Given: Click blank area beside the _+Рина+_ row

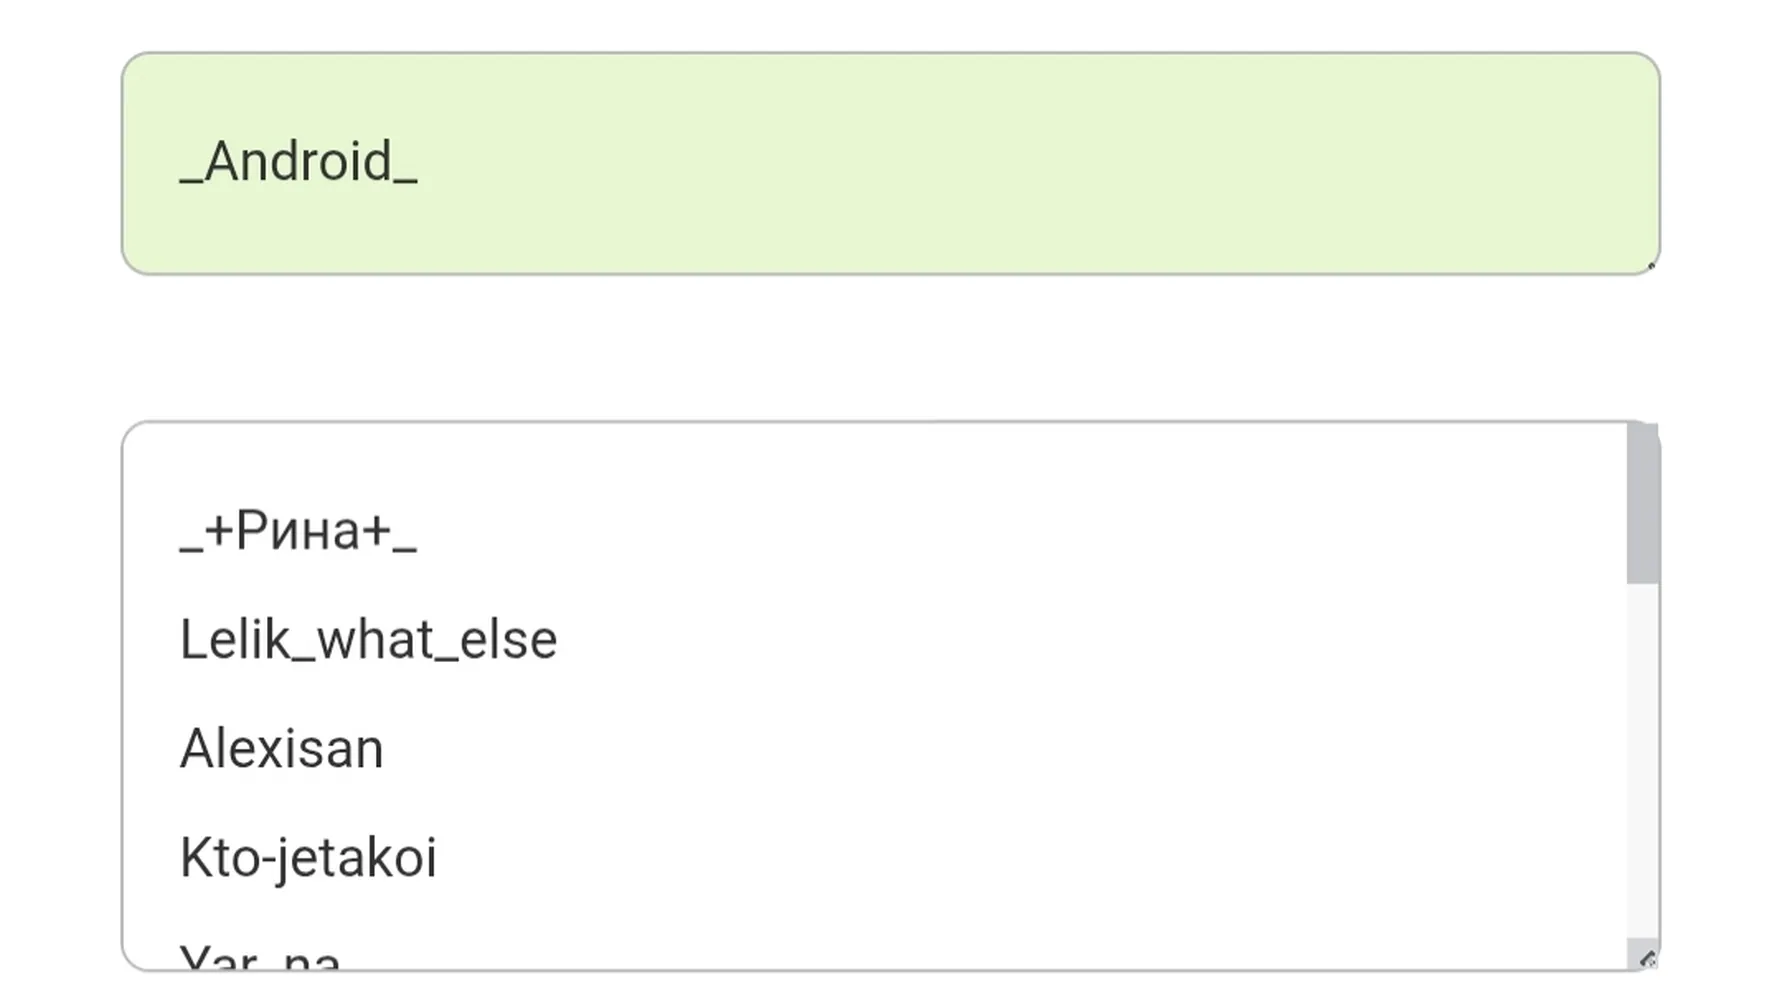Looking at the screenshot, I should [x=1020, y=530].
